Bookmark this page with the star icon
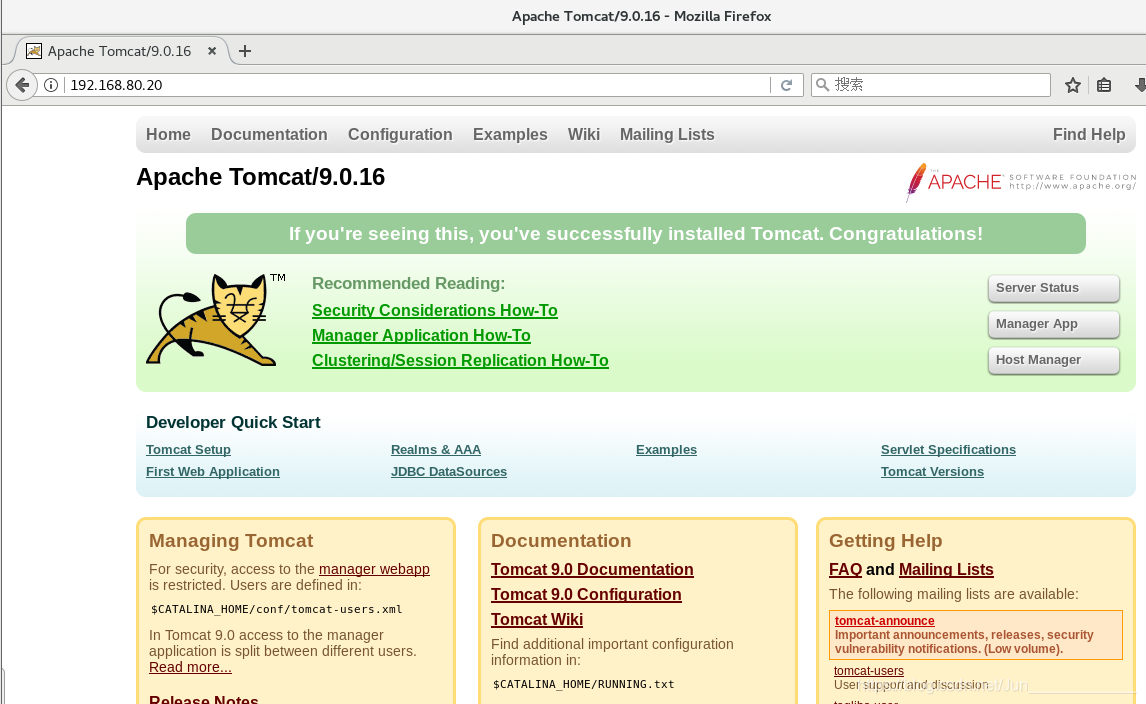1146x704 pixels. click(1072, 86)
